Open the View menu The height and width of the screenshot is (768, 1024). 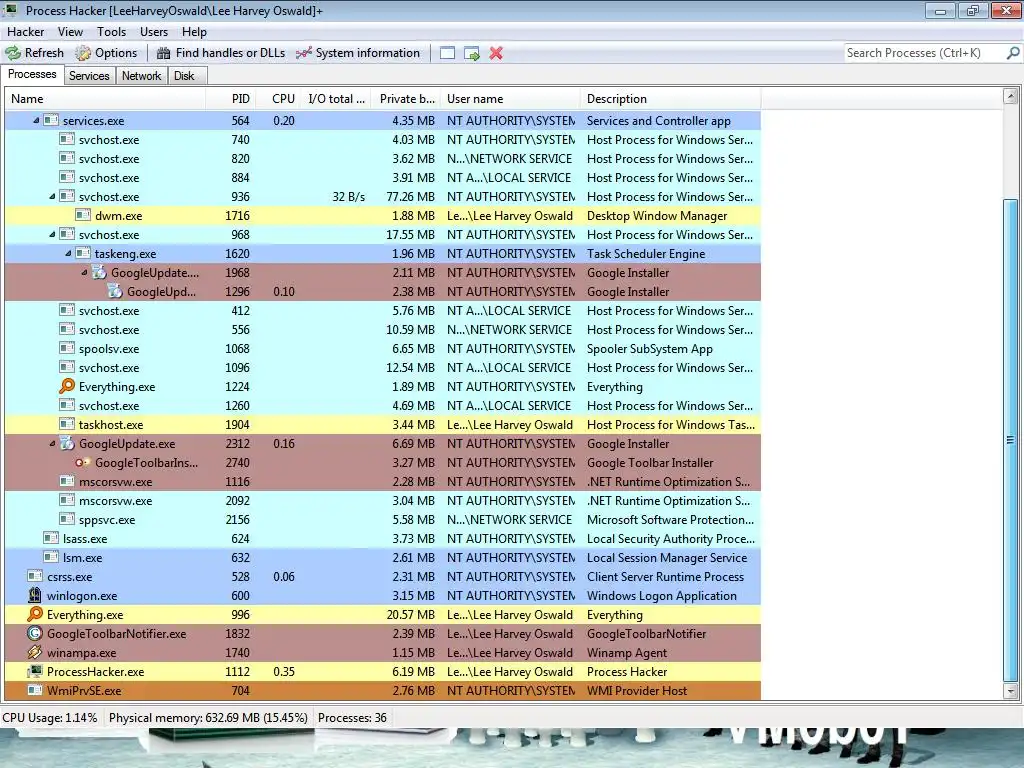pos(70,31)
